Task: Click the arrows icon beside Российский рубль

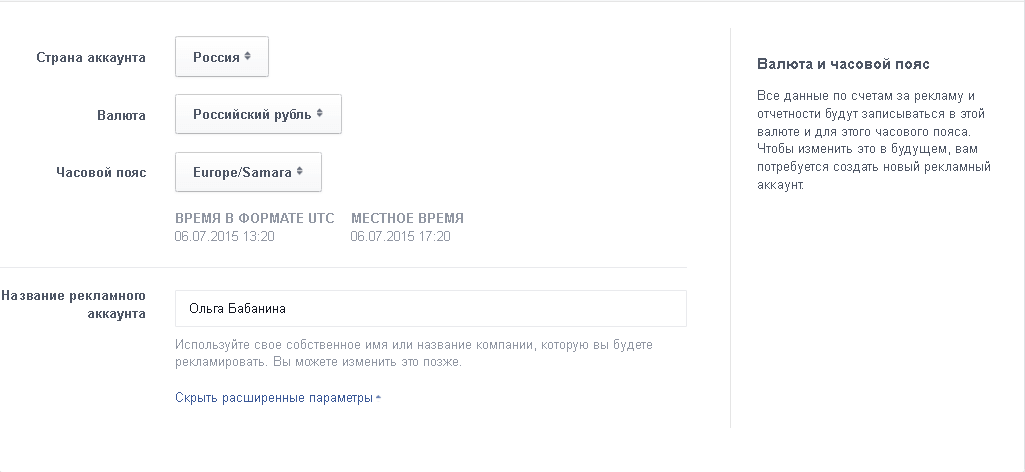Action: [320, 114]
